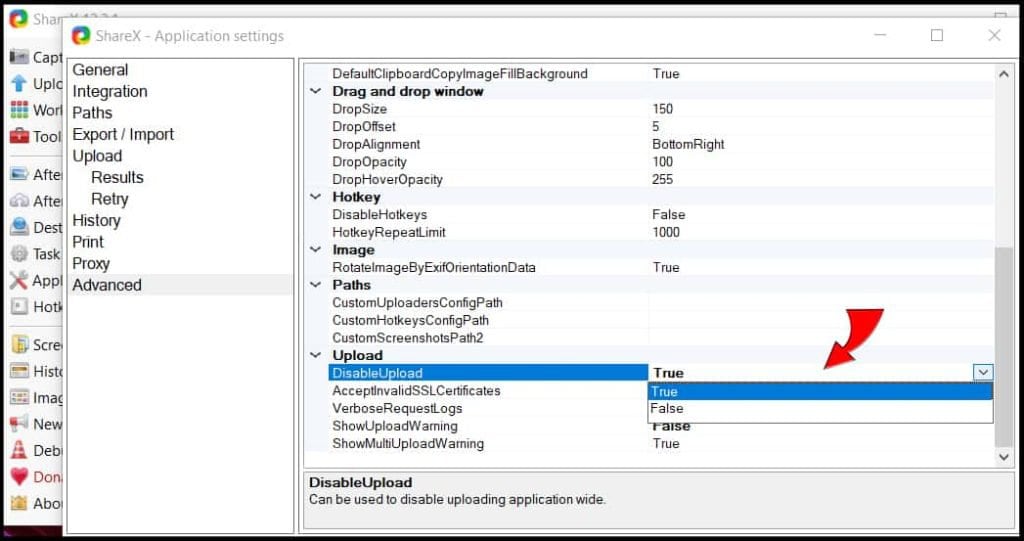Click the Destinations icon in main window

tap(20, 227)
